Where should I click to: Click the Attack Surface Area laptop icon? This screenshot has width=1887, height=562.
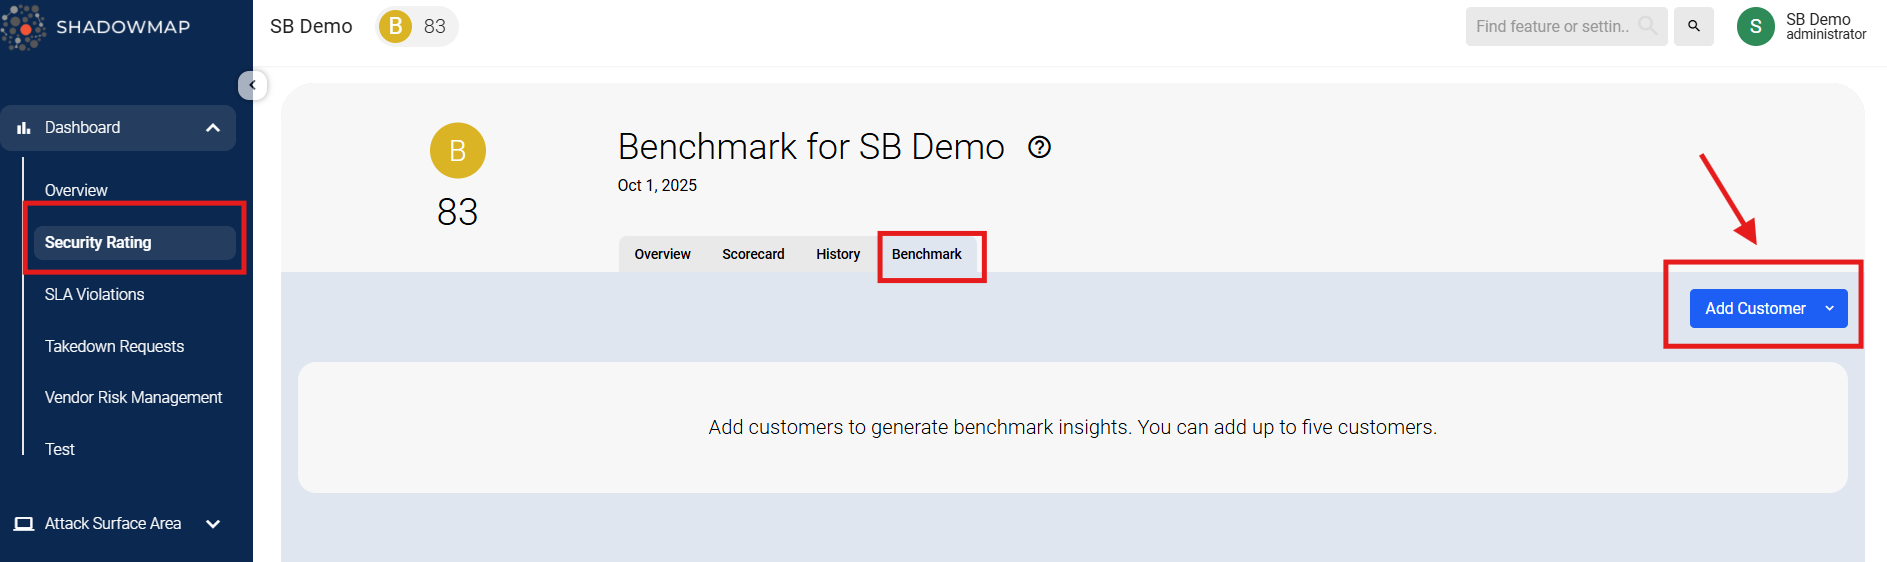click(x=24, y=524)
